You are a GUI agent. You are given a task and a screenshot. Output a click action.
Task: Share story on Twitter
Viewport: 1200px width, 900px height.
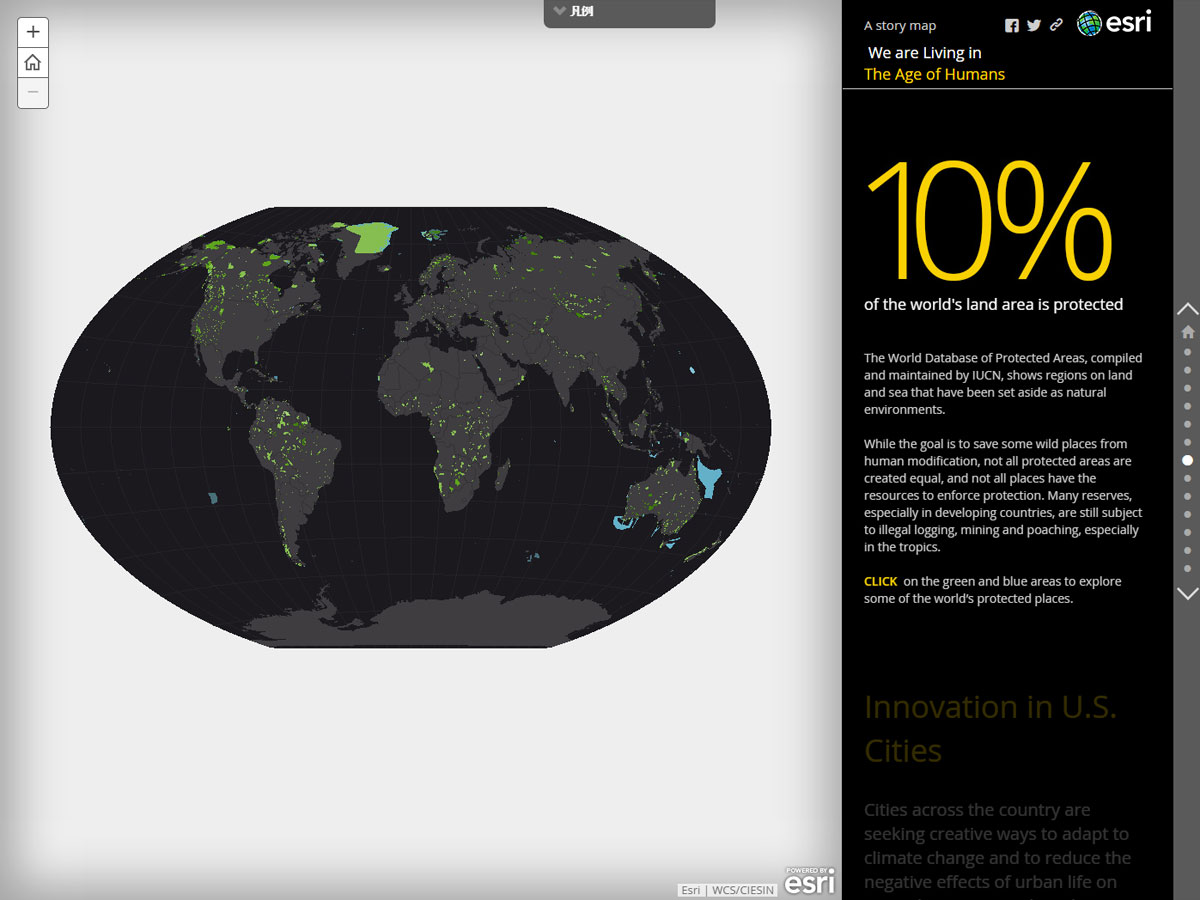[1034, 26]
